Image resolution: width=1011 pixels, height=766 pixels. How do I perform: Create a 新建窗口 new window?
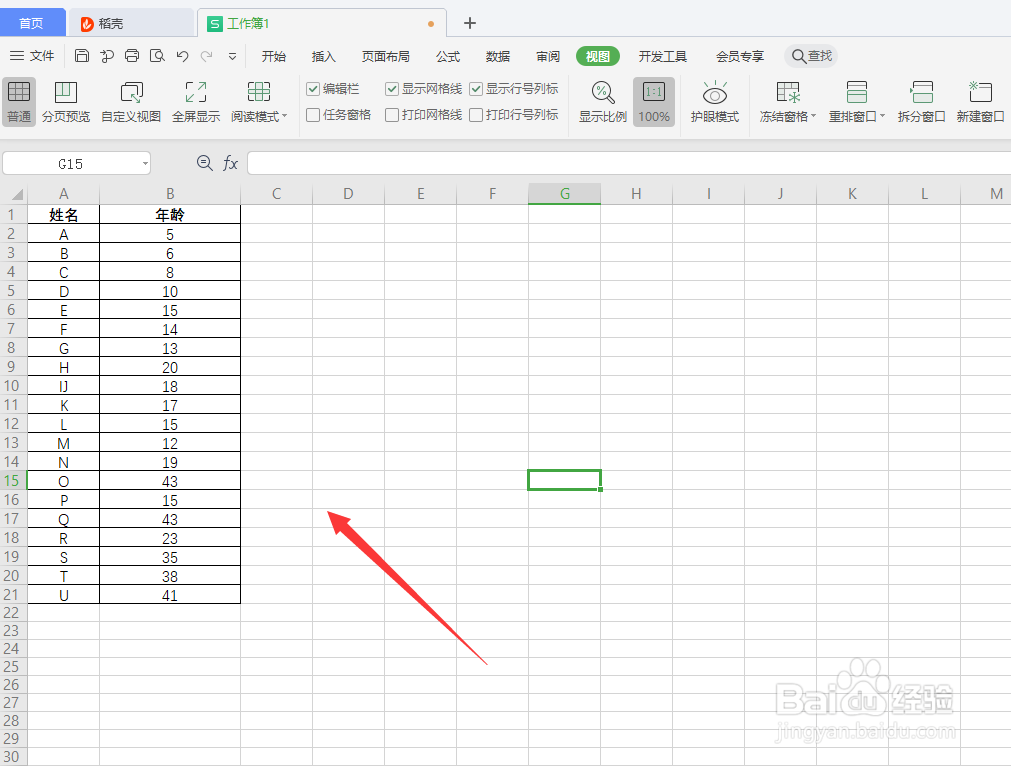[x=980, y=101]
